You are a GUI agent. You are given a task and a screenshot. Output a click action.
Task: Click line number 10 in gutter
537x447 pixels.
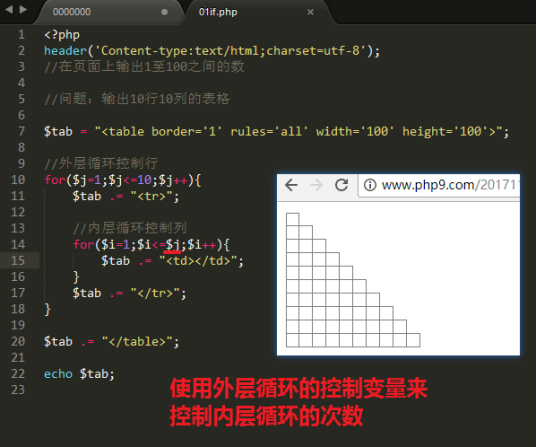[x=18, y=180]
